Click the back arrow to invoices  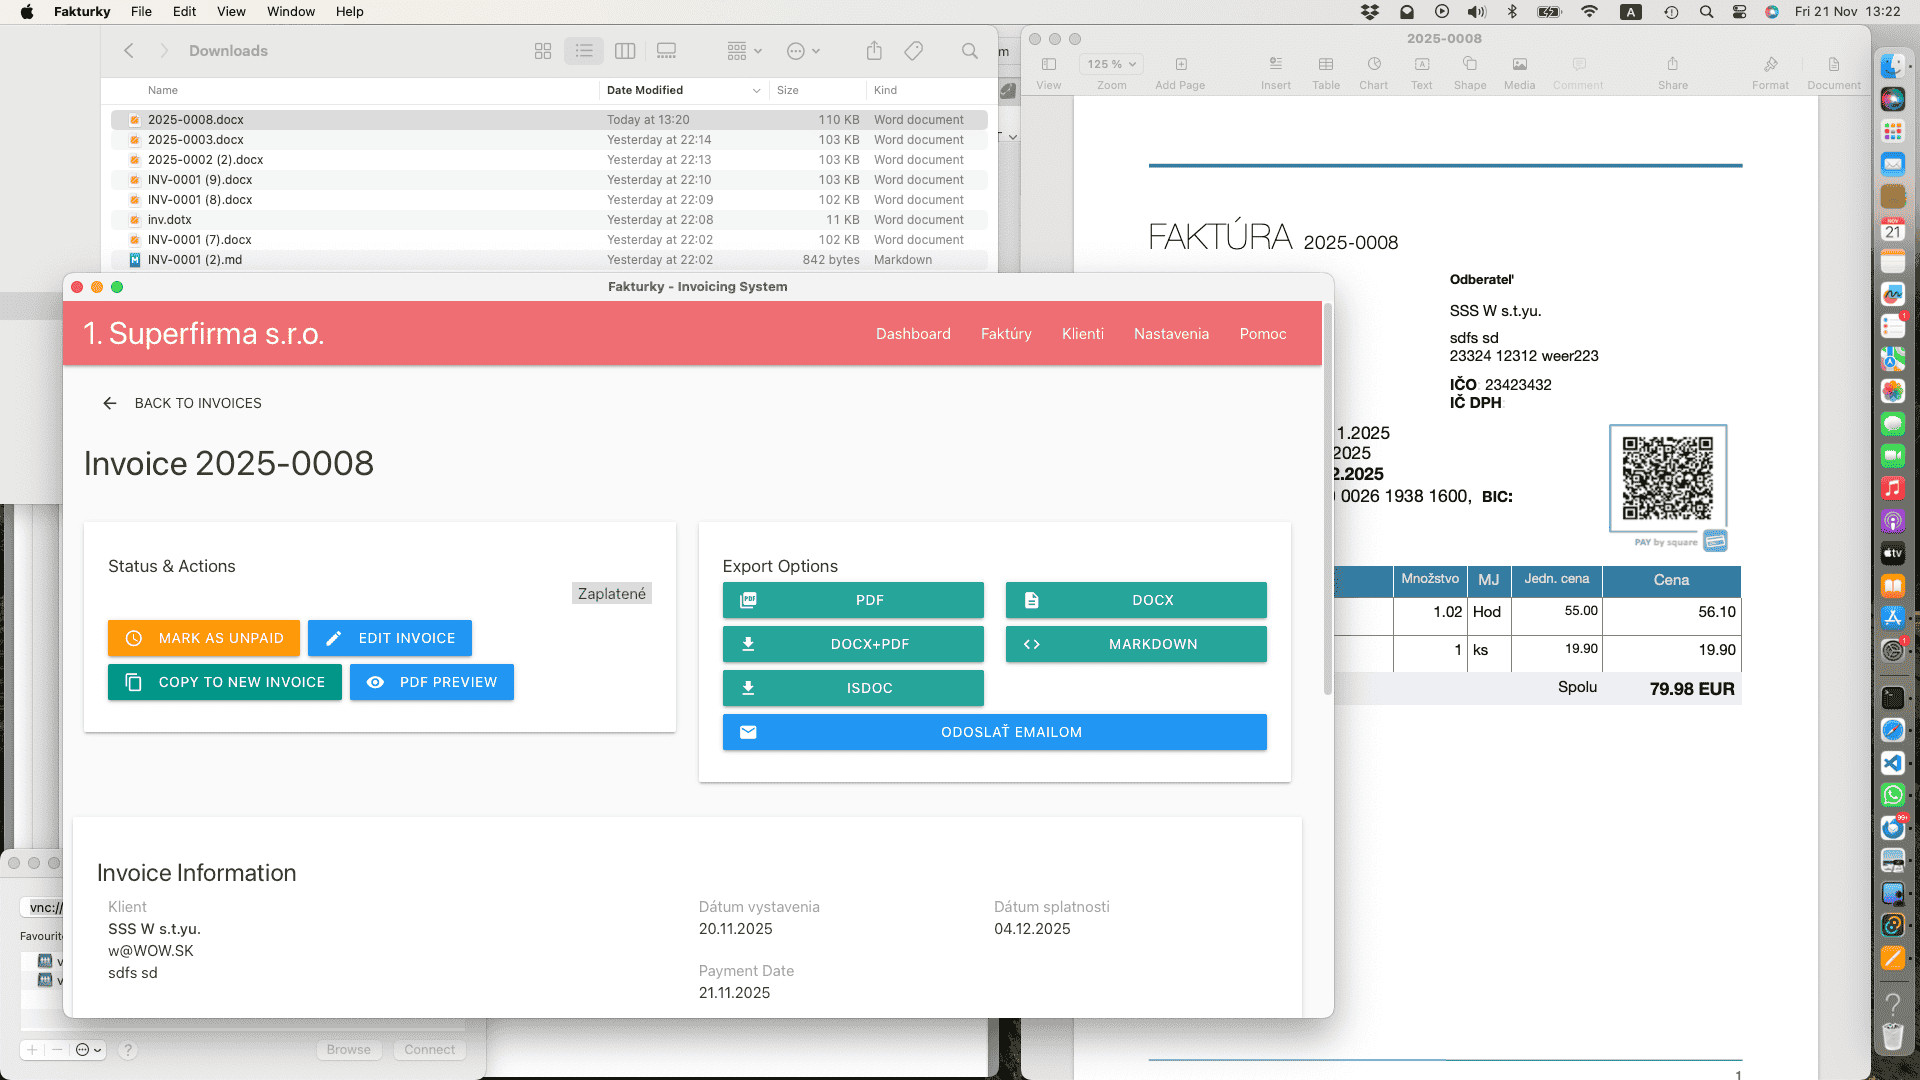110,403
